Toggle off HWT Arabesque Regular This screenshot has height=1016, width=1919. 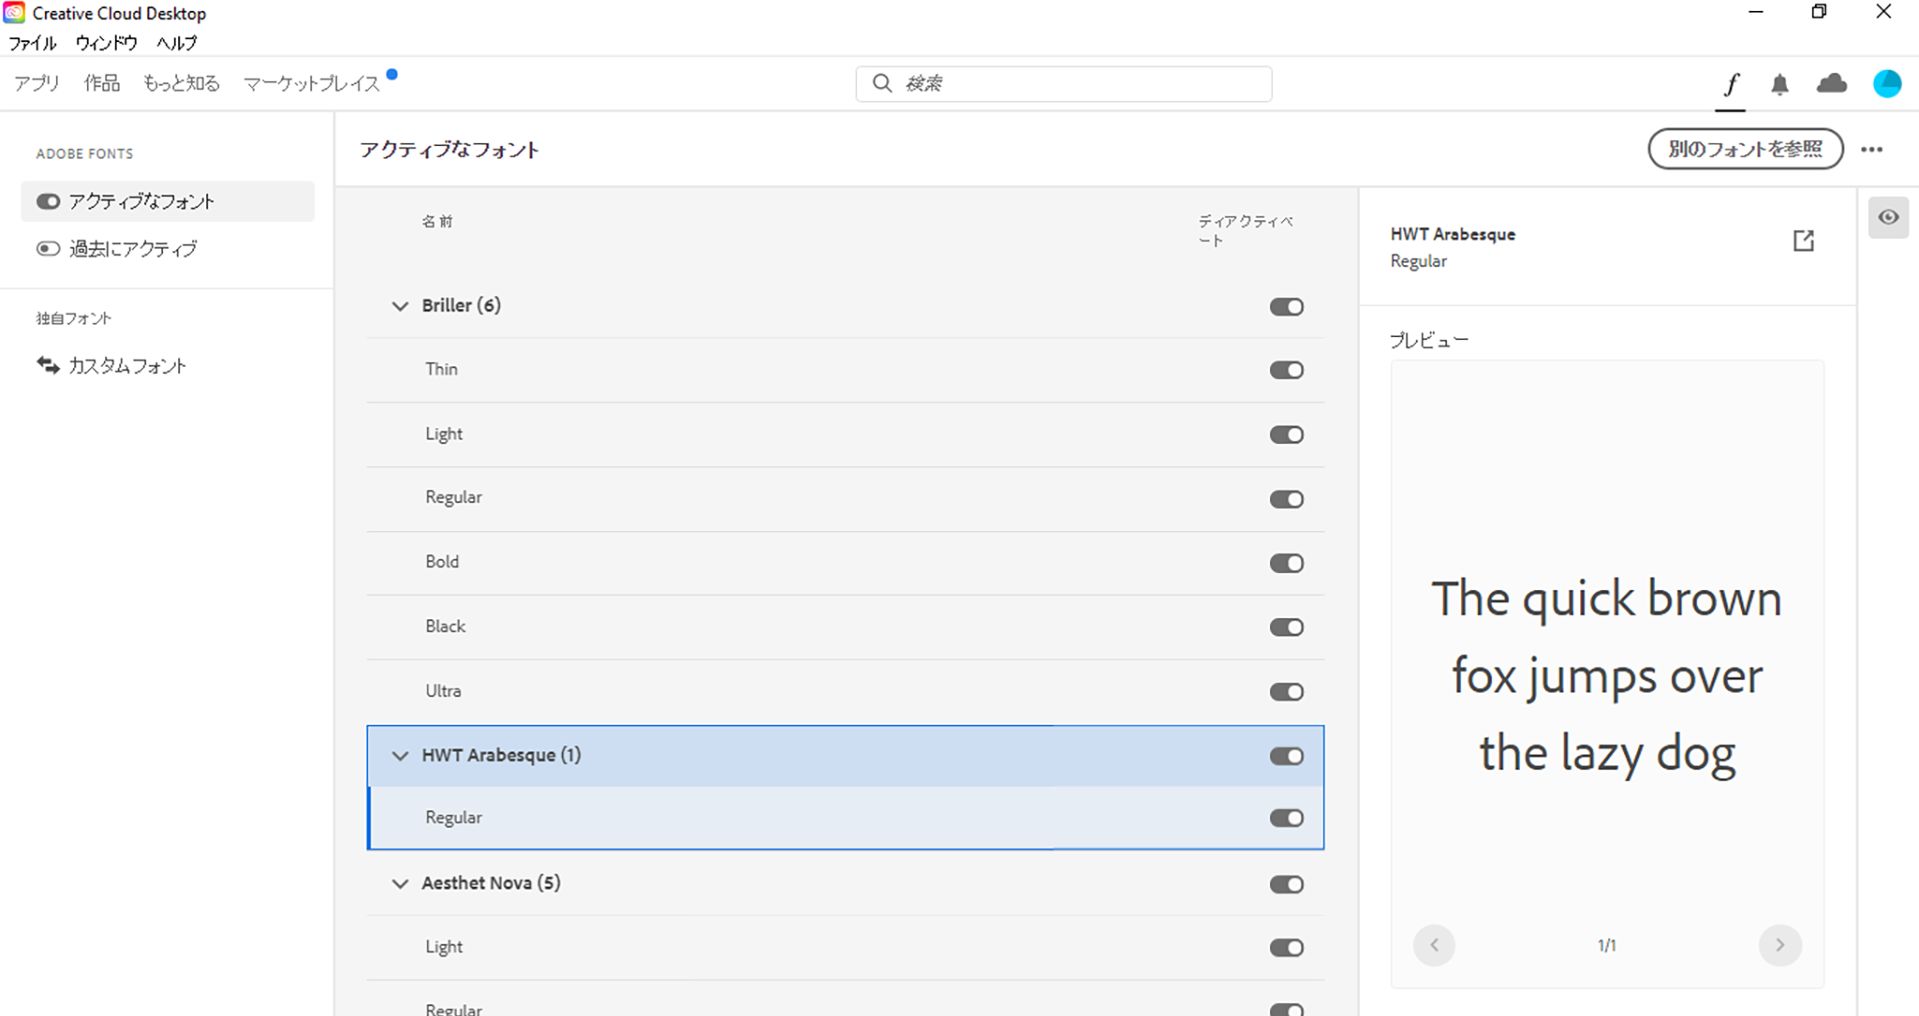(x=1287, y=818)
